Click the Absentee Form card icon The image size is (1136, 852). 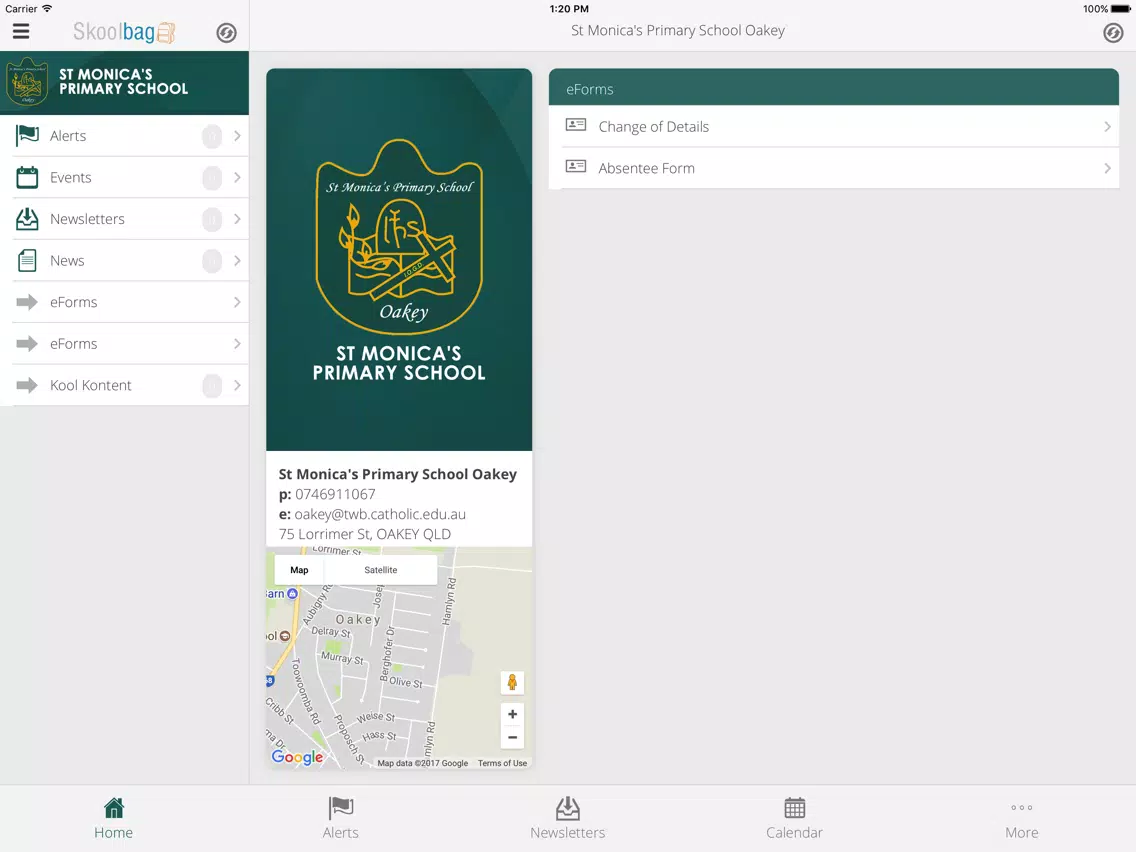[576, 167]
